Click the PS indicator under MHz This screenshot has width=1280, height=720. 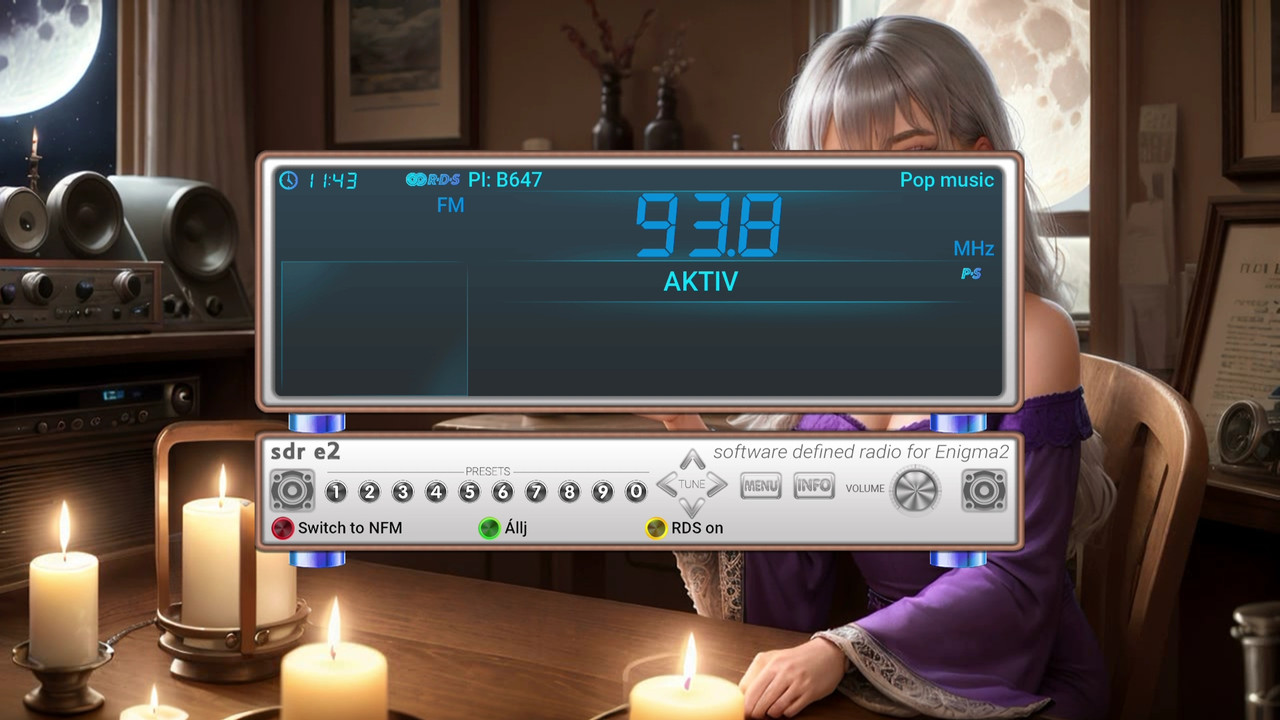click(x=971, y=273)
